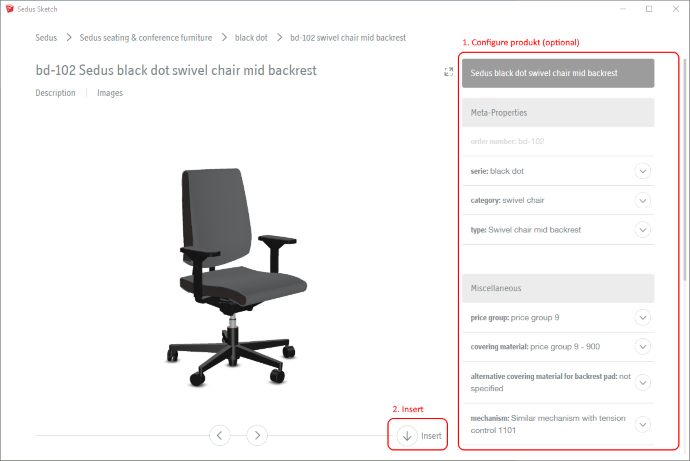This screenshot has height=461, width=690.
Task: Show the next product with right arrow
Action: (257, 435)
